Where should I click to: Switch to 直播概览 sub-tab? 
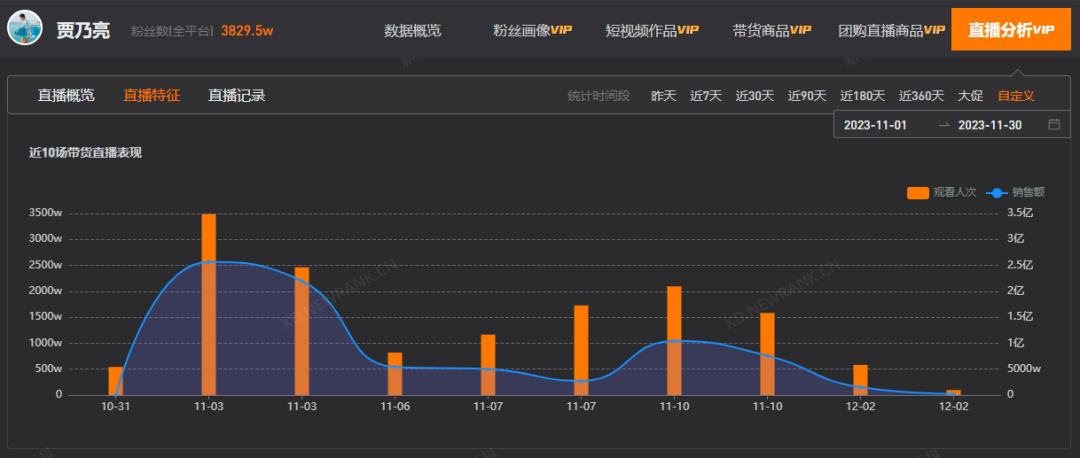[66, 96]
